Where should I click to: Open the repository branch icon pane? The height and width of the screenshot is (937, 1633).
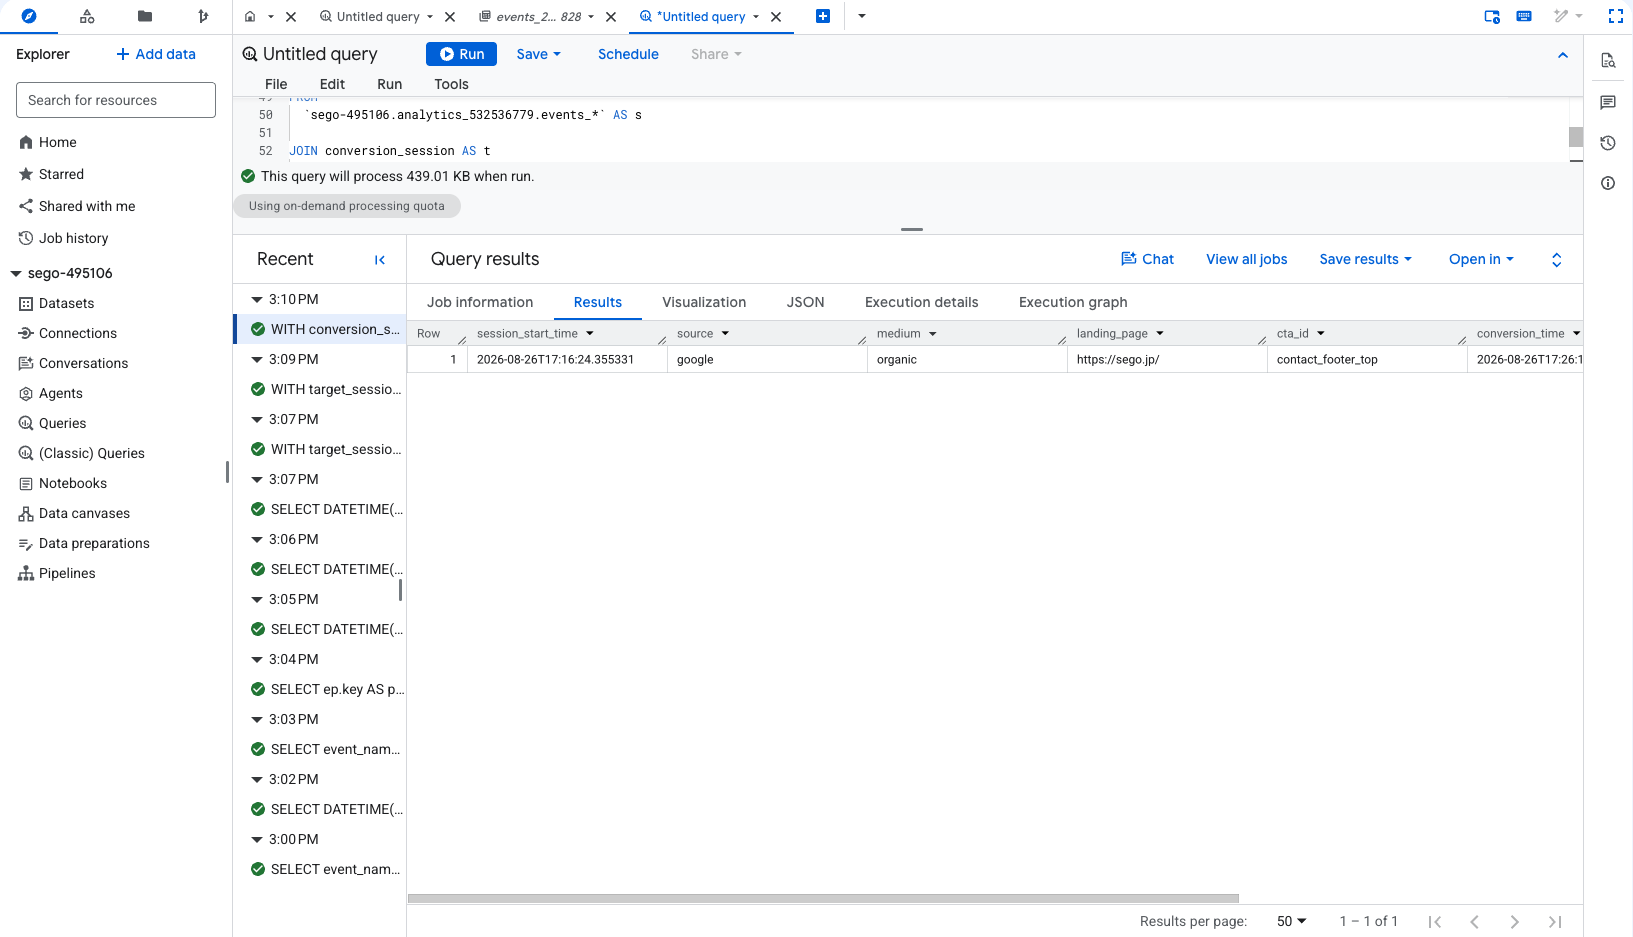203,16
